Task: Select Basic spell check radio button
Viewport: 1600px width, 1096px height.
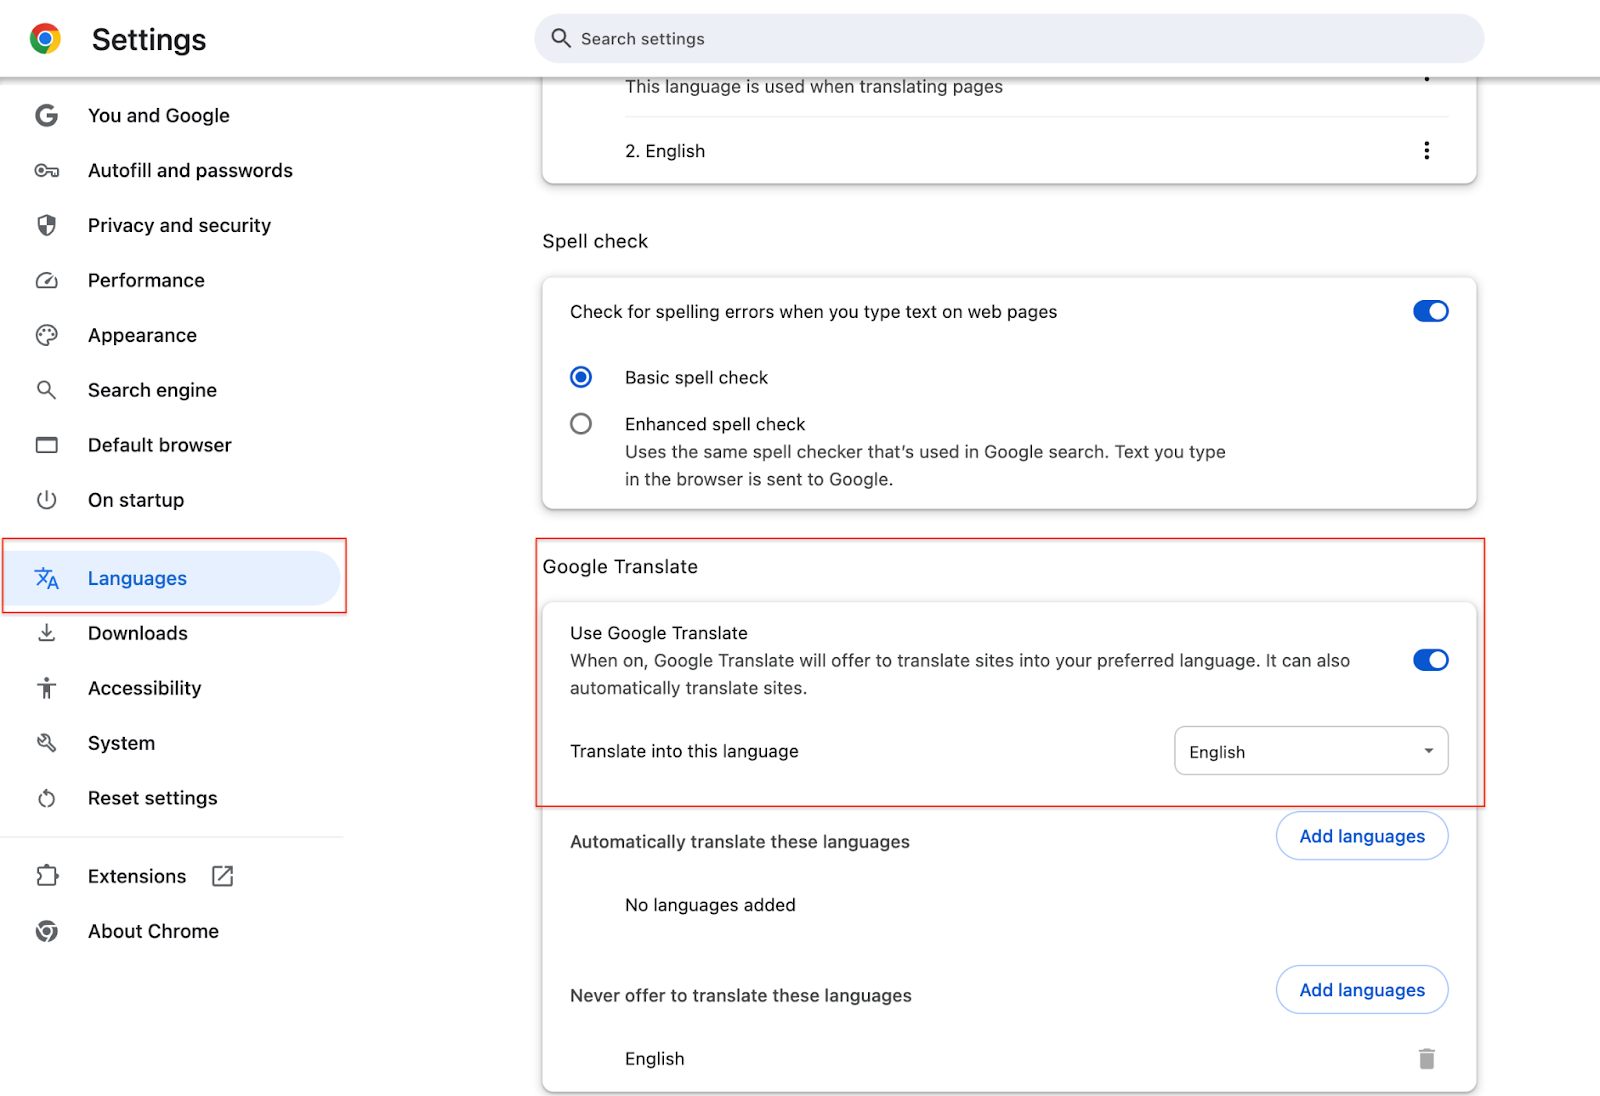Action: [581, 377]
